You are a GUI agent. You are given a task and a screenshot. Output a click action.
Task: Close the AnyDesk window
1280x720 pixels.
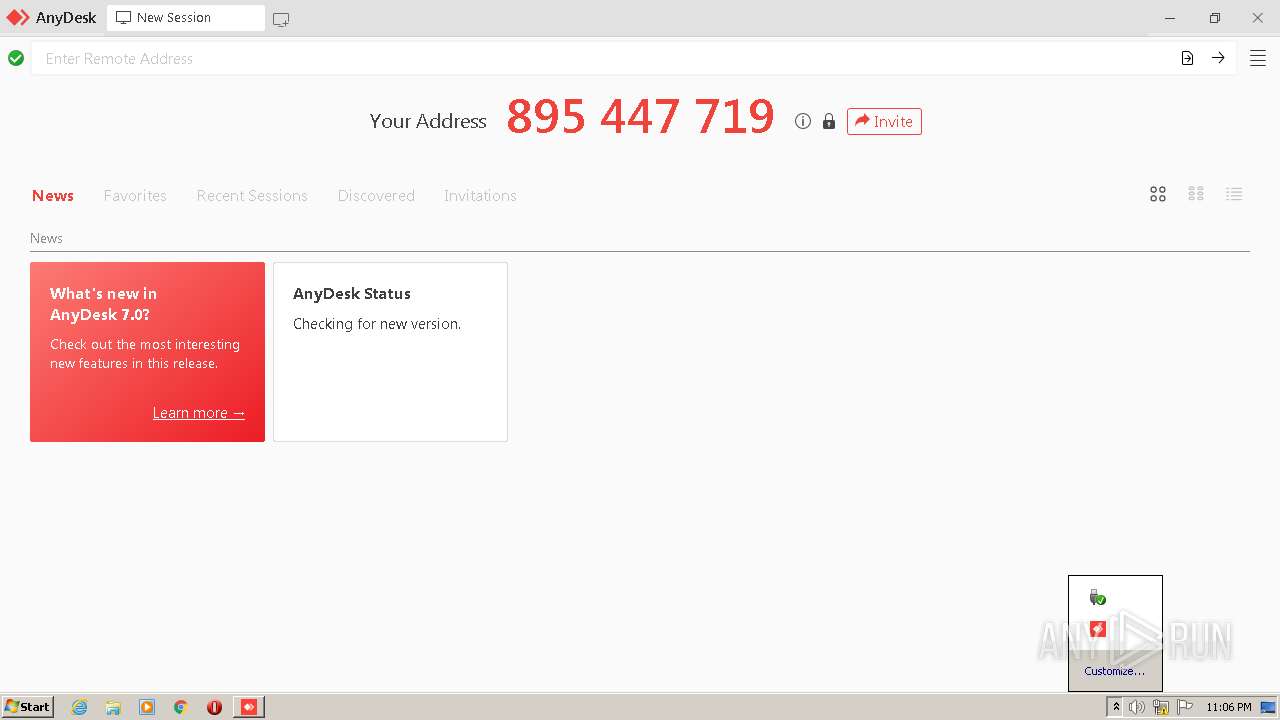pos(1258,18)
